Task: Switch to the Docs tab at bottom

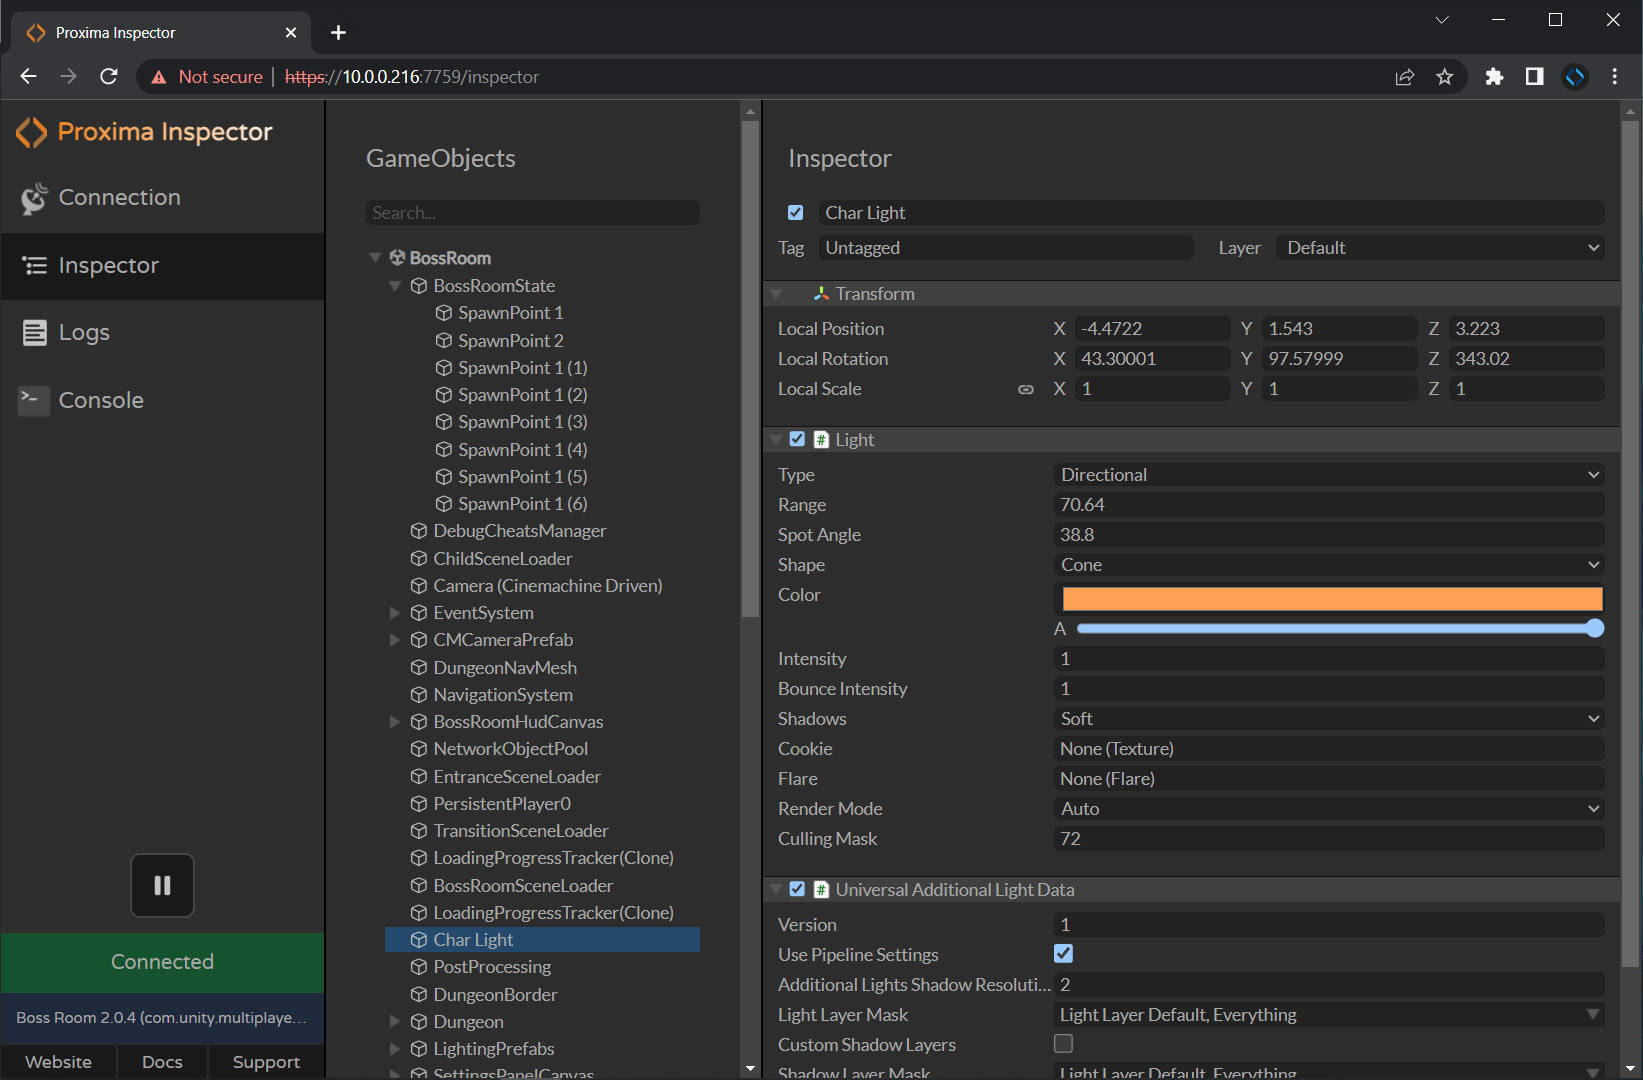Action: coord(162,1062)
